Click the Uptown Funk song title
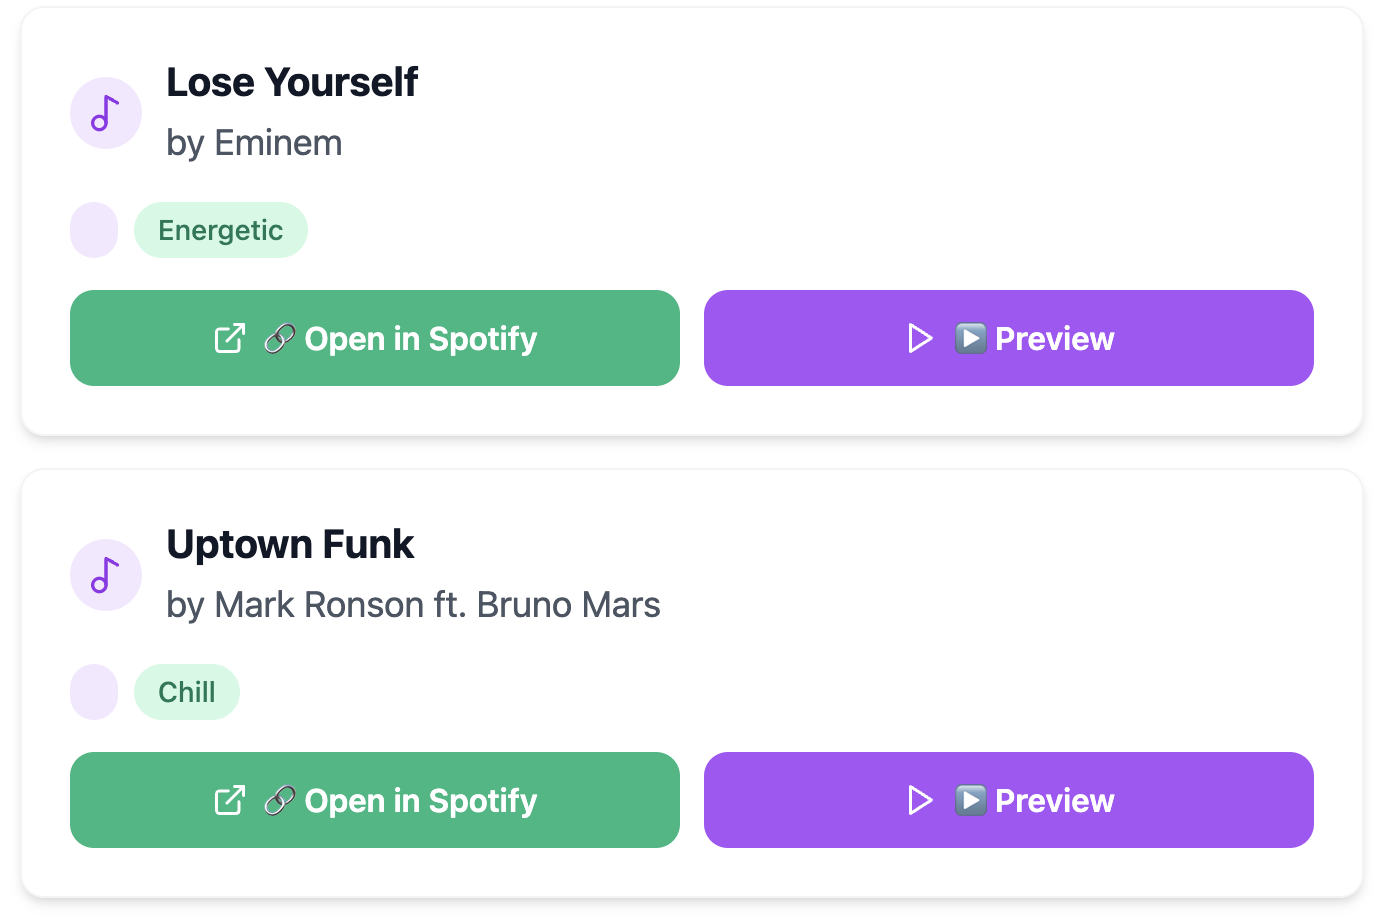The height and width of the screenshot is (916, 1376). (290, 544)
